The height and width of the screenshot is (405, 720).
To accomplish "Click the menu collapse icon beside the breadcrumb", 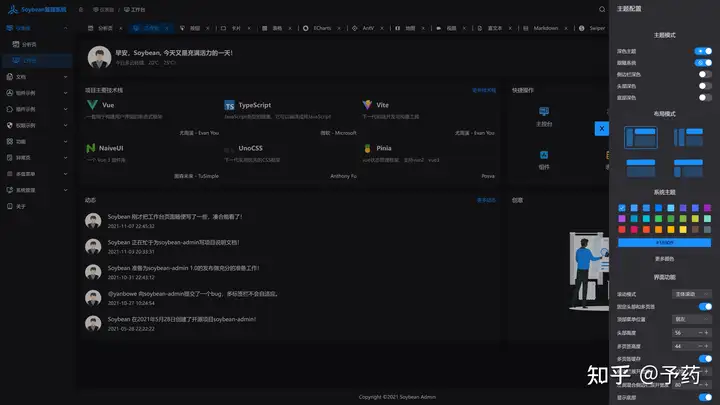I will pyautogui.click(x=81, y=10).
